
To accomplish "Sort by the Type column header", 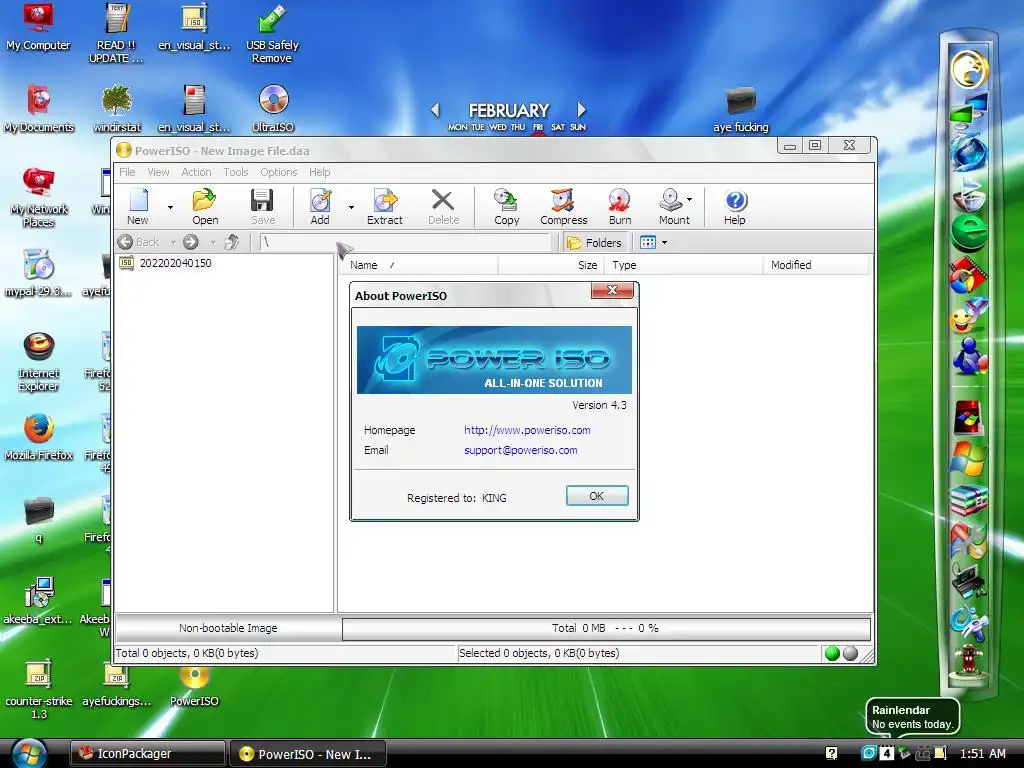I will point(684,264).
